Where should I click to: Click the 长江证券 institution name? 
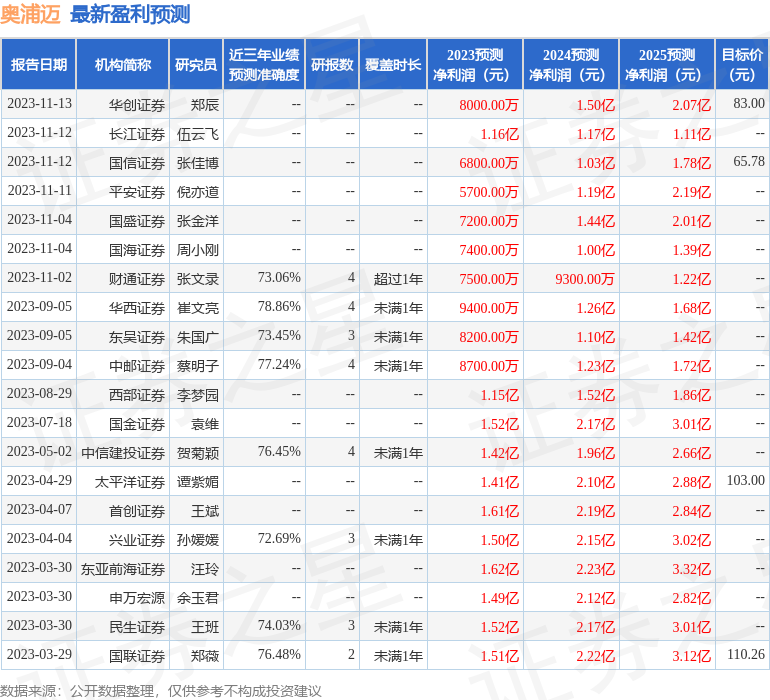click(x=137, y=134)
